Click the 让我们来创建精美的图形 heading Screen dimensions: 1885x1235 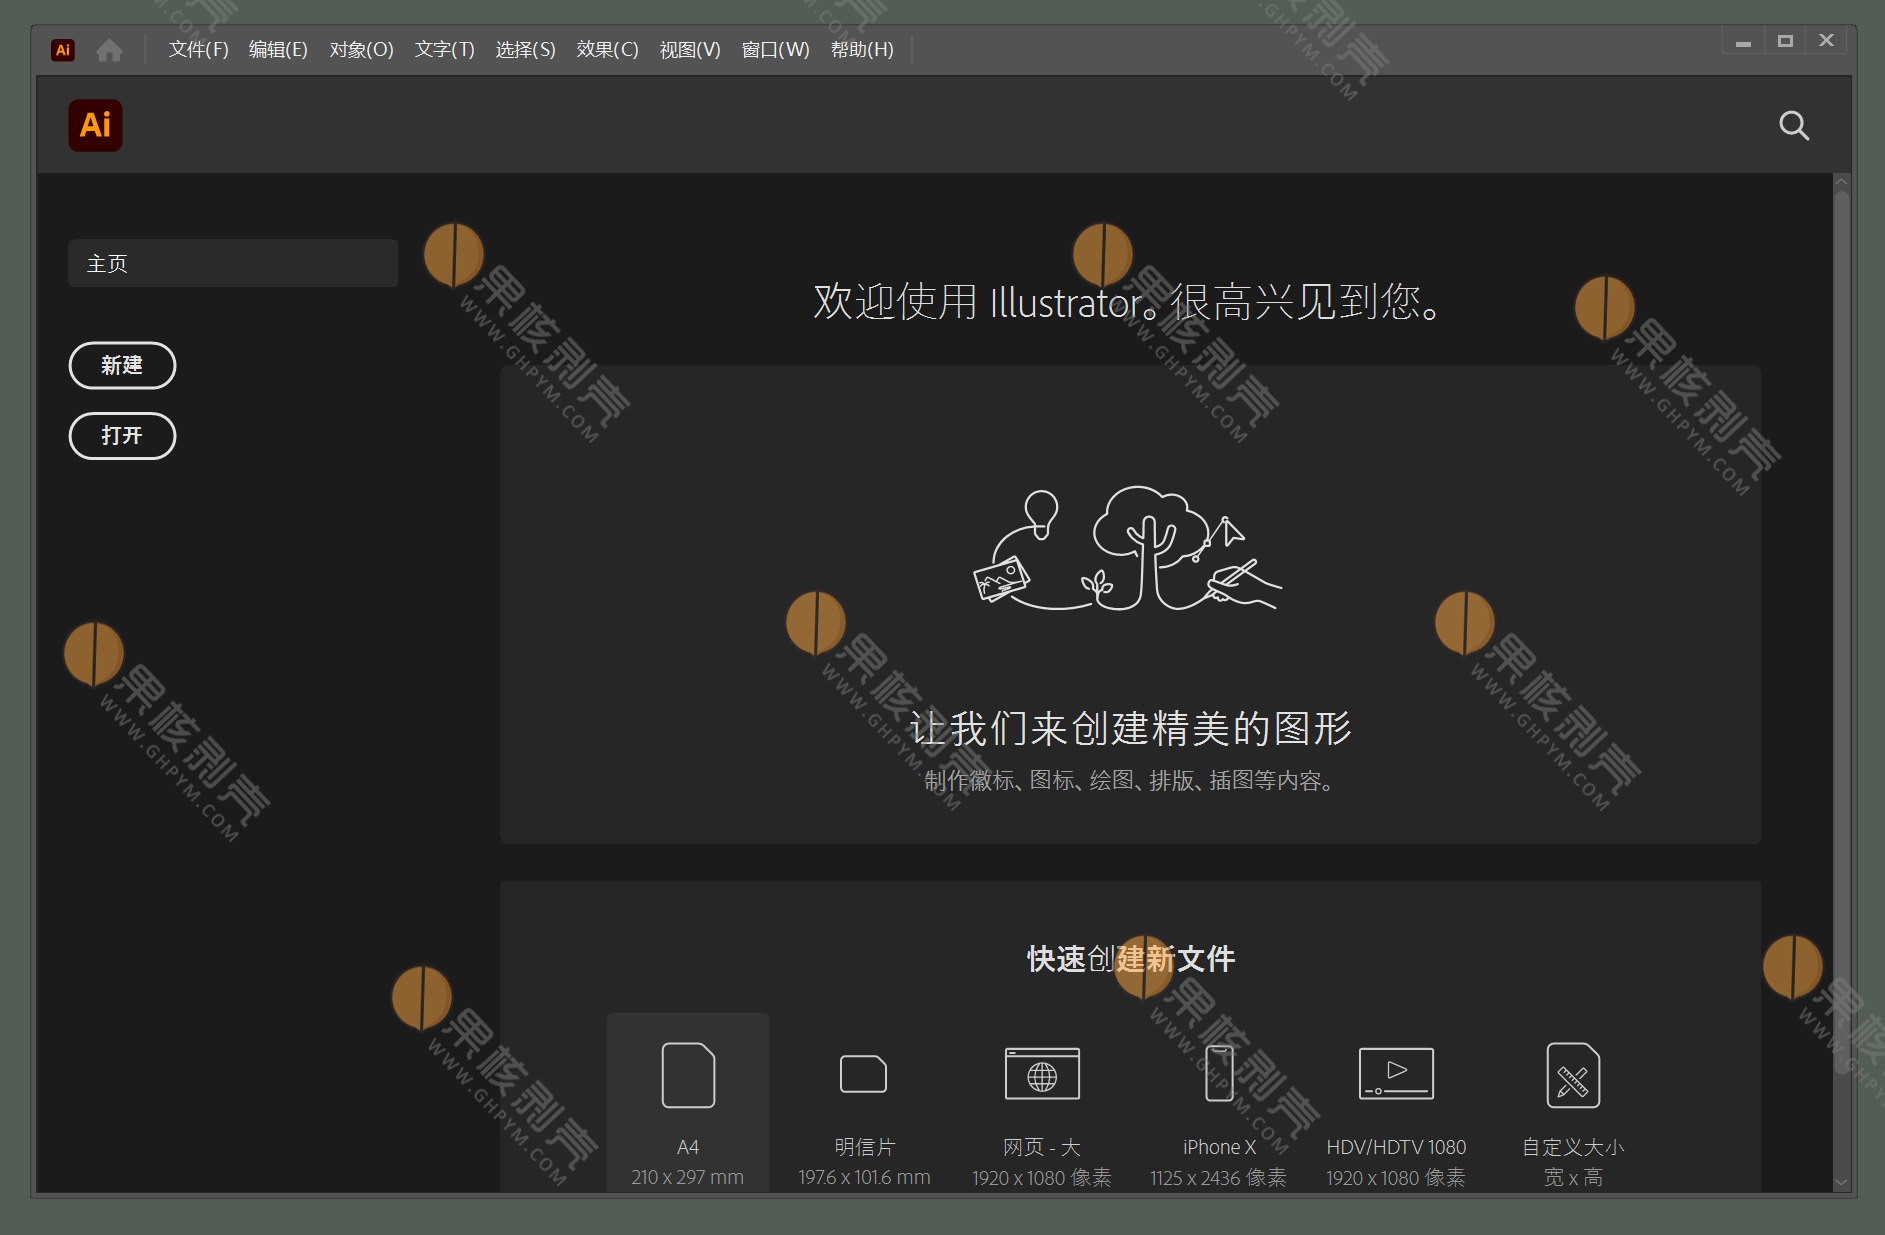pos(1130,728)
